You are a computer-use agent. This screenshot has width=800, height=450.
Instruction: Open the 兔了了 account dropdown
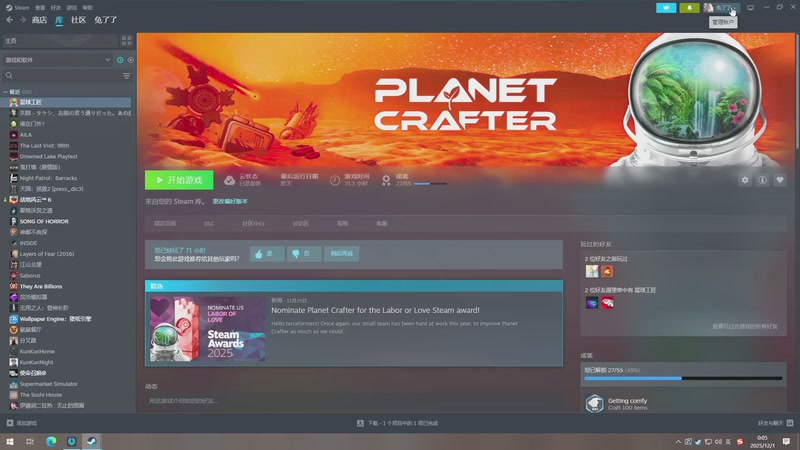[721, 8]
